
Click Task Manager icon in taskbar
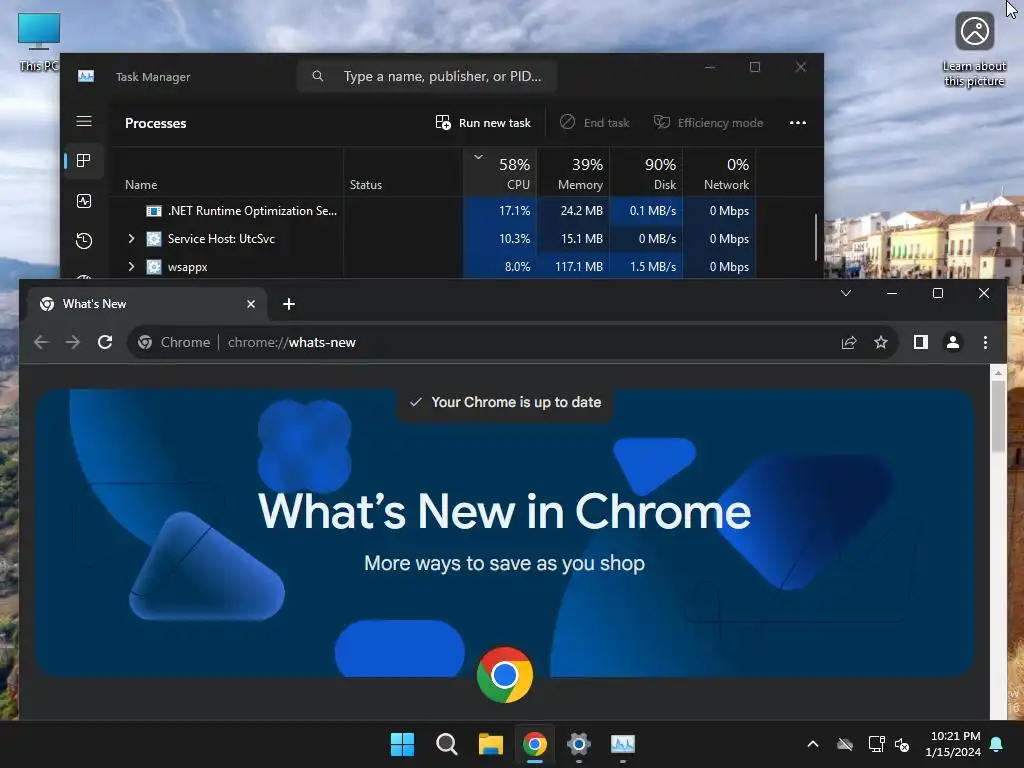click(x=622, y=744)
